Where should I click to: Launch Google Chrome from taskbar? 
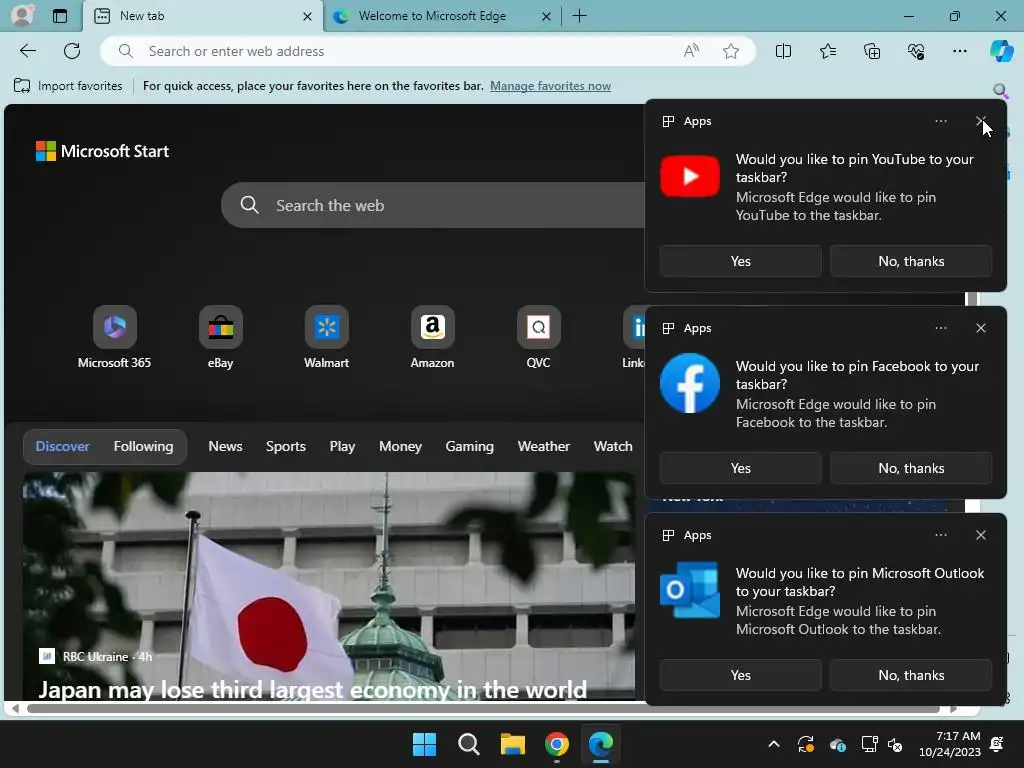(556, 744)
